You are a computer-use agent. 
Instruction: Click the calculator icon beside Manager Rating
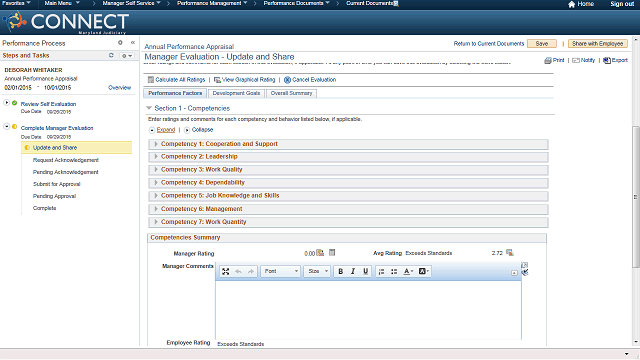tap(332, 253)
